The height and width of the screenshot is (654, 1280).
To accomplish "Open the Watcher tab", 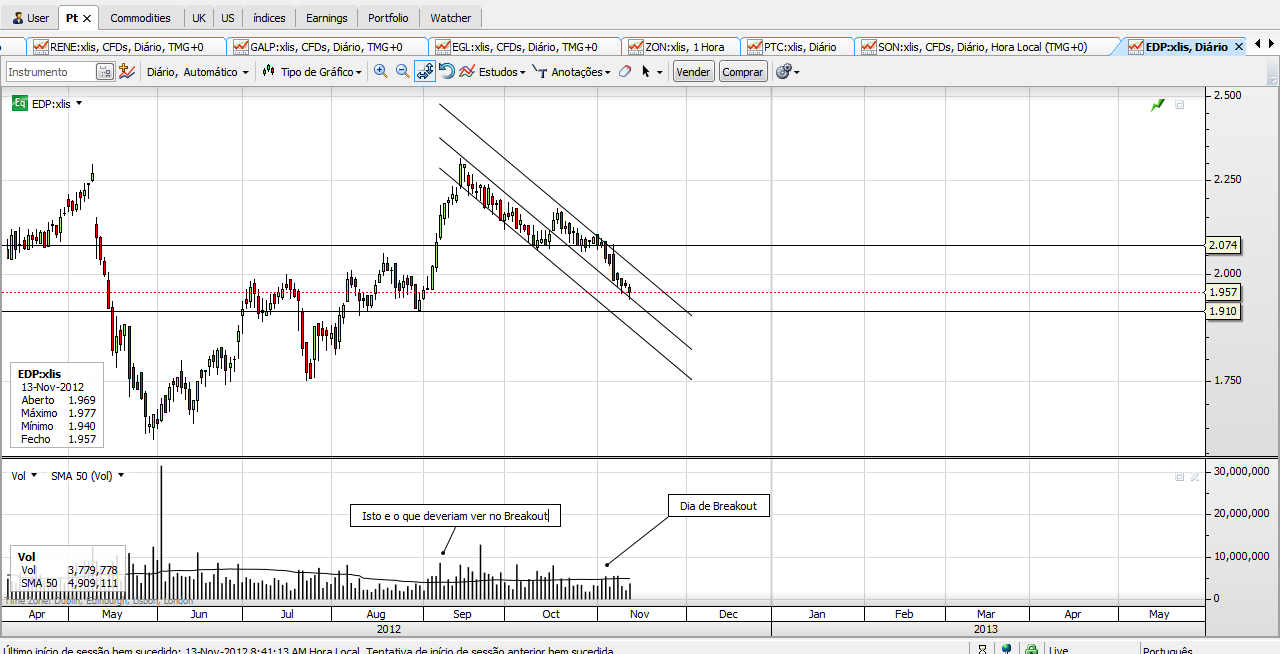I will [x=451, y=18].
